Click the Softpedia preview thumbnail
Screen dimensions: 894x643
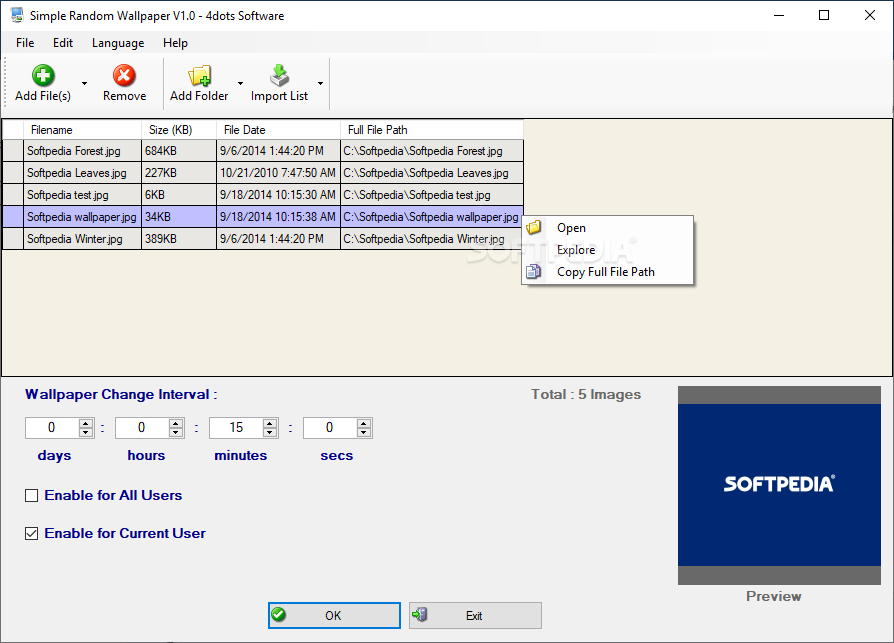pos(779,485)
